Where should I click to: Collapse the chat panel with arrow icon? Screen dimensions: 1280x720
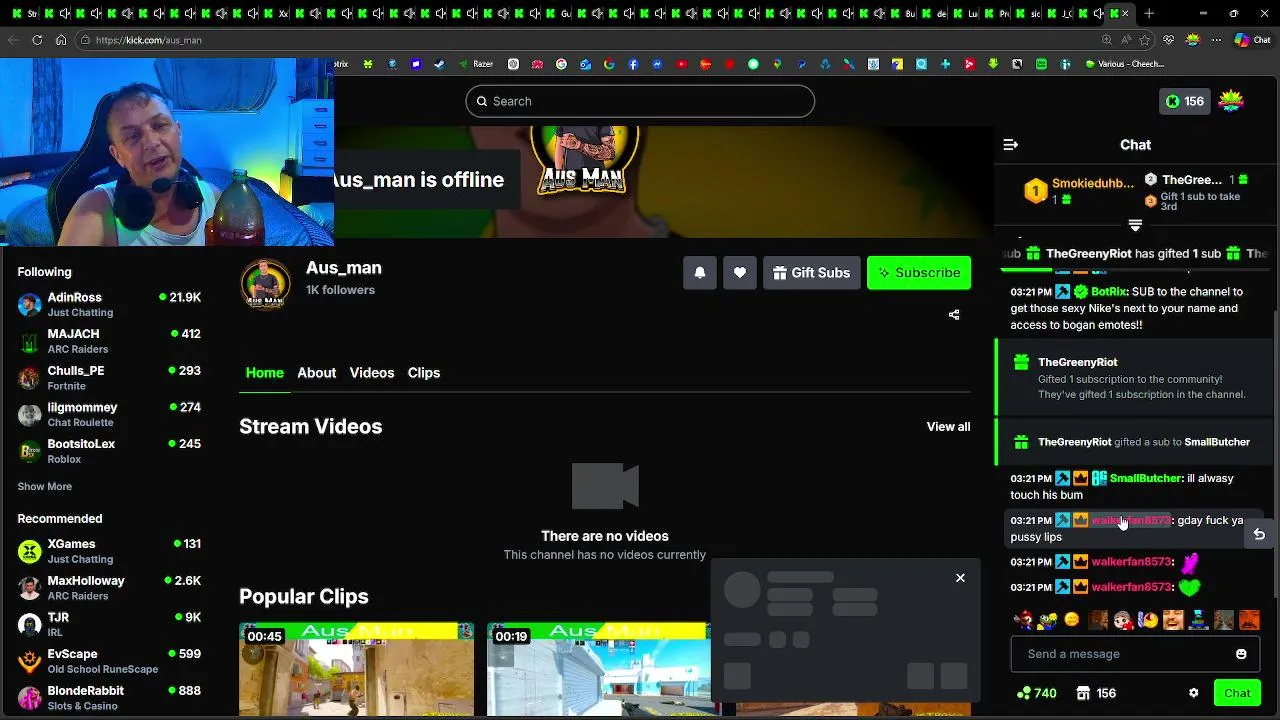[x=1011, y=145]
